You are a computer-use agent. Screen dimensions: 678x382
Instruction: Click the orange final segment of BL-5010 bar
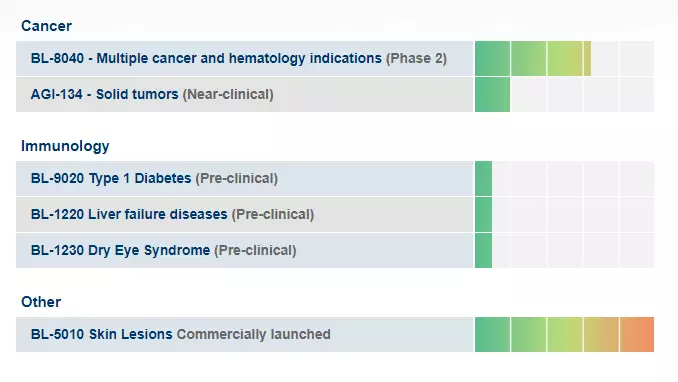click(x=637, y=334)
